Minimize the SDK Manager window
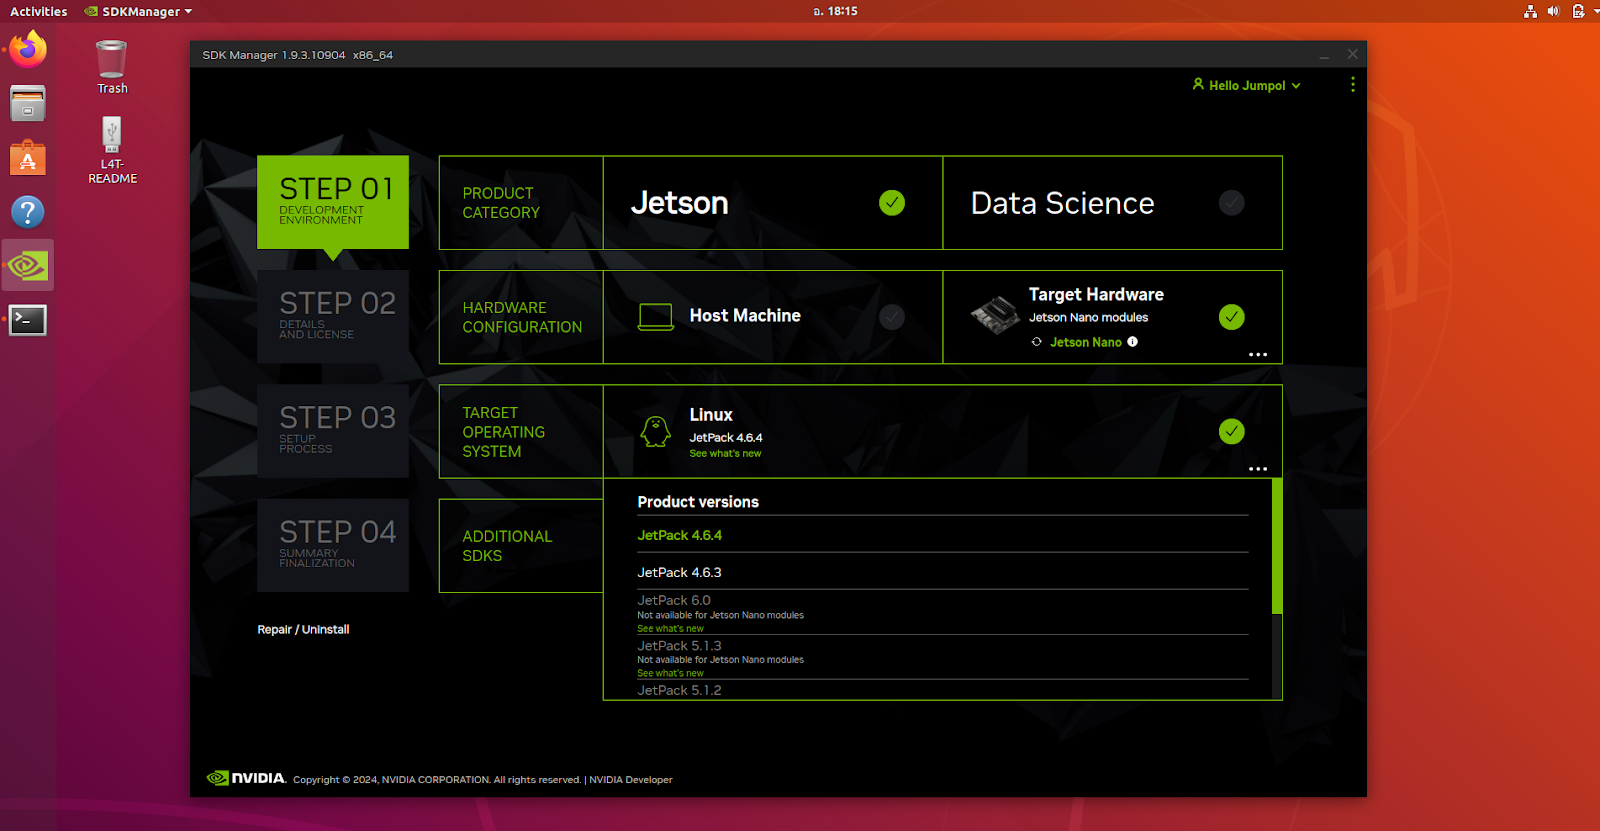Image resolution: width=1600 pixels, height=831 pixels. (x=1324, y=55)
